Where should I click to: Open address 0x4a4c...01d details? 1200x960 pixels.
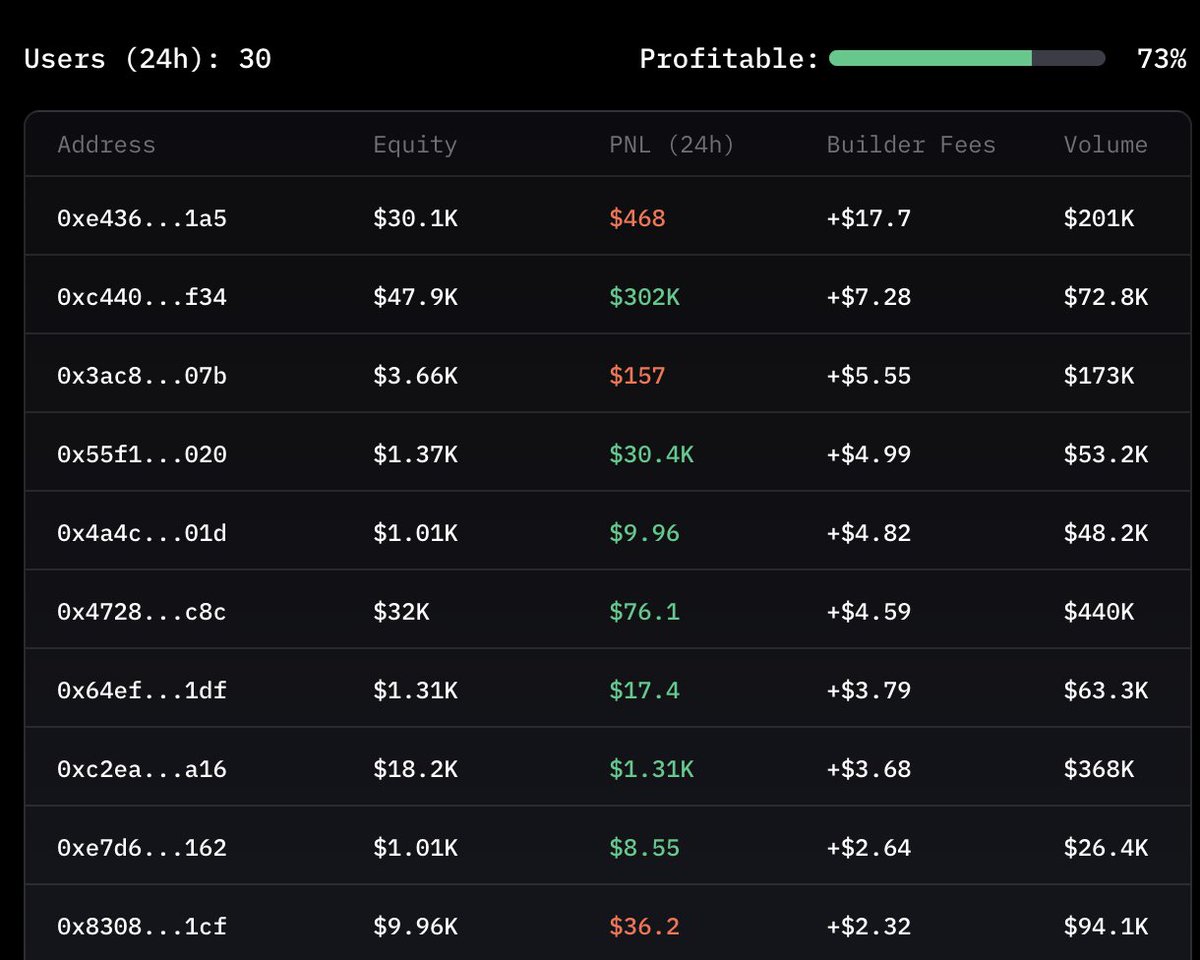[x=140, y=532]
